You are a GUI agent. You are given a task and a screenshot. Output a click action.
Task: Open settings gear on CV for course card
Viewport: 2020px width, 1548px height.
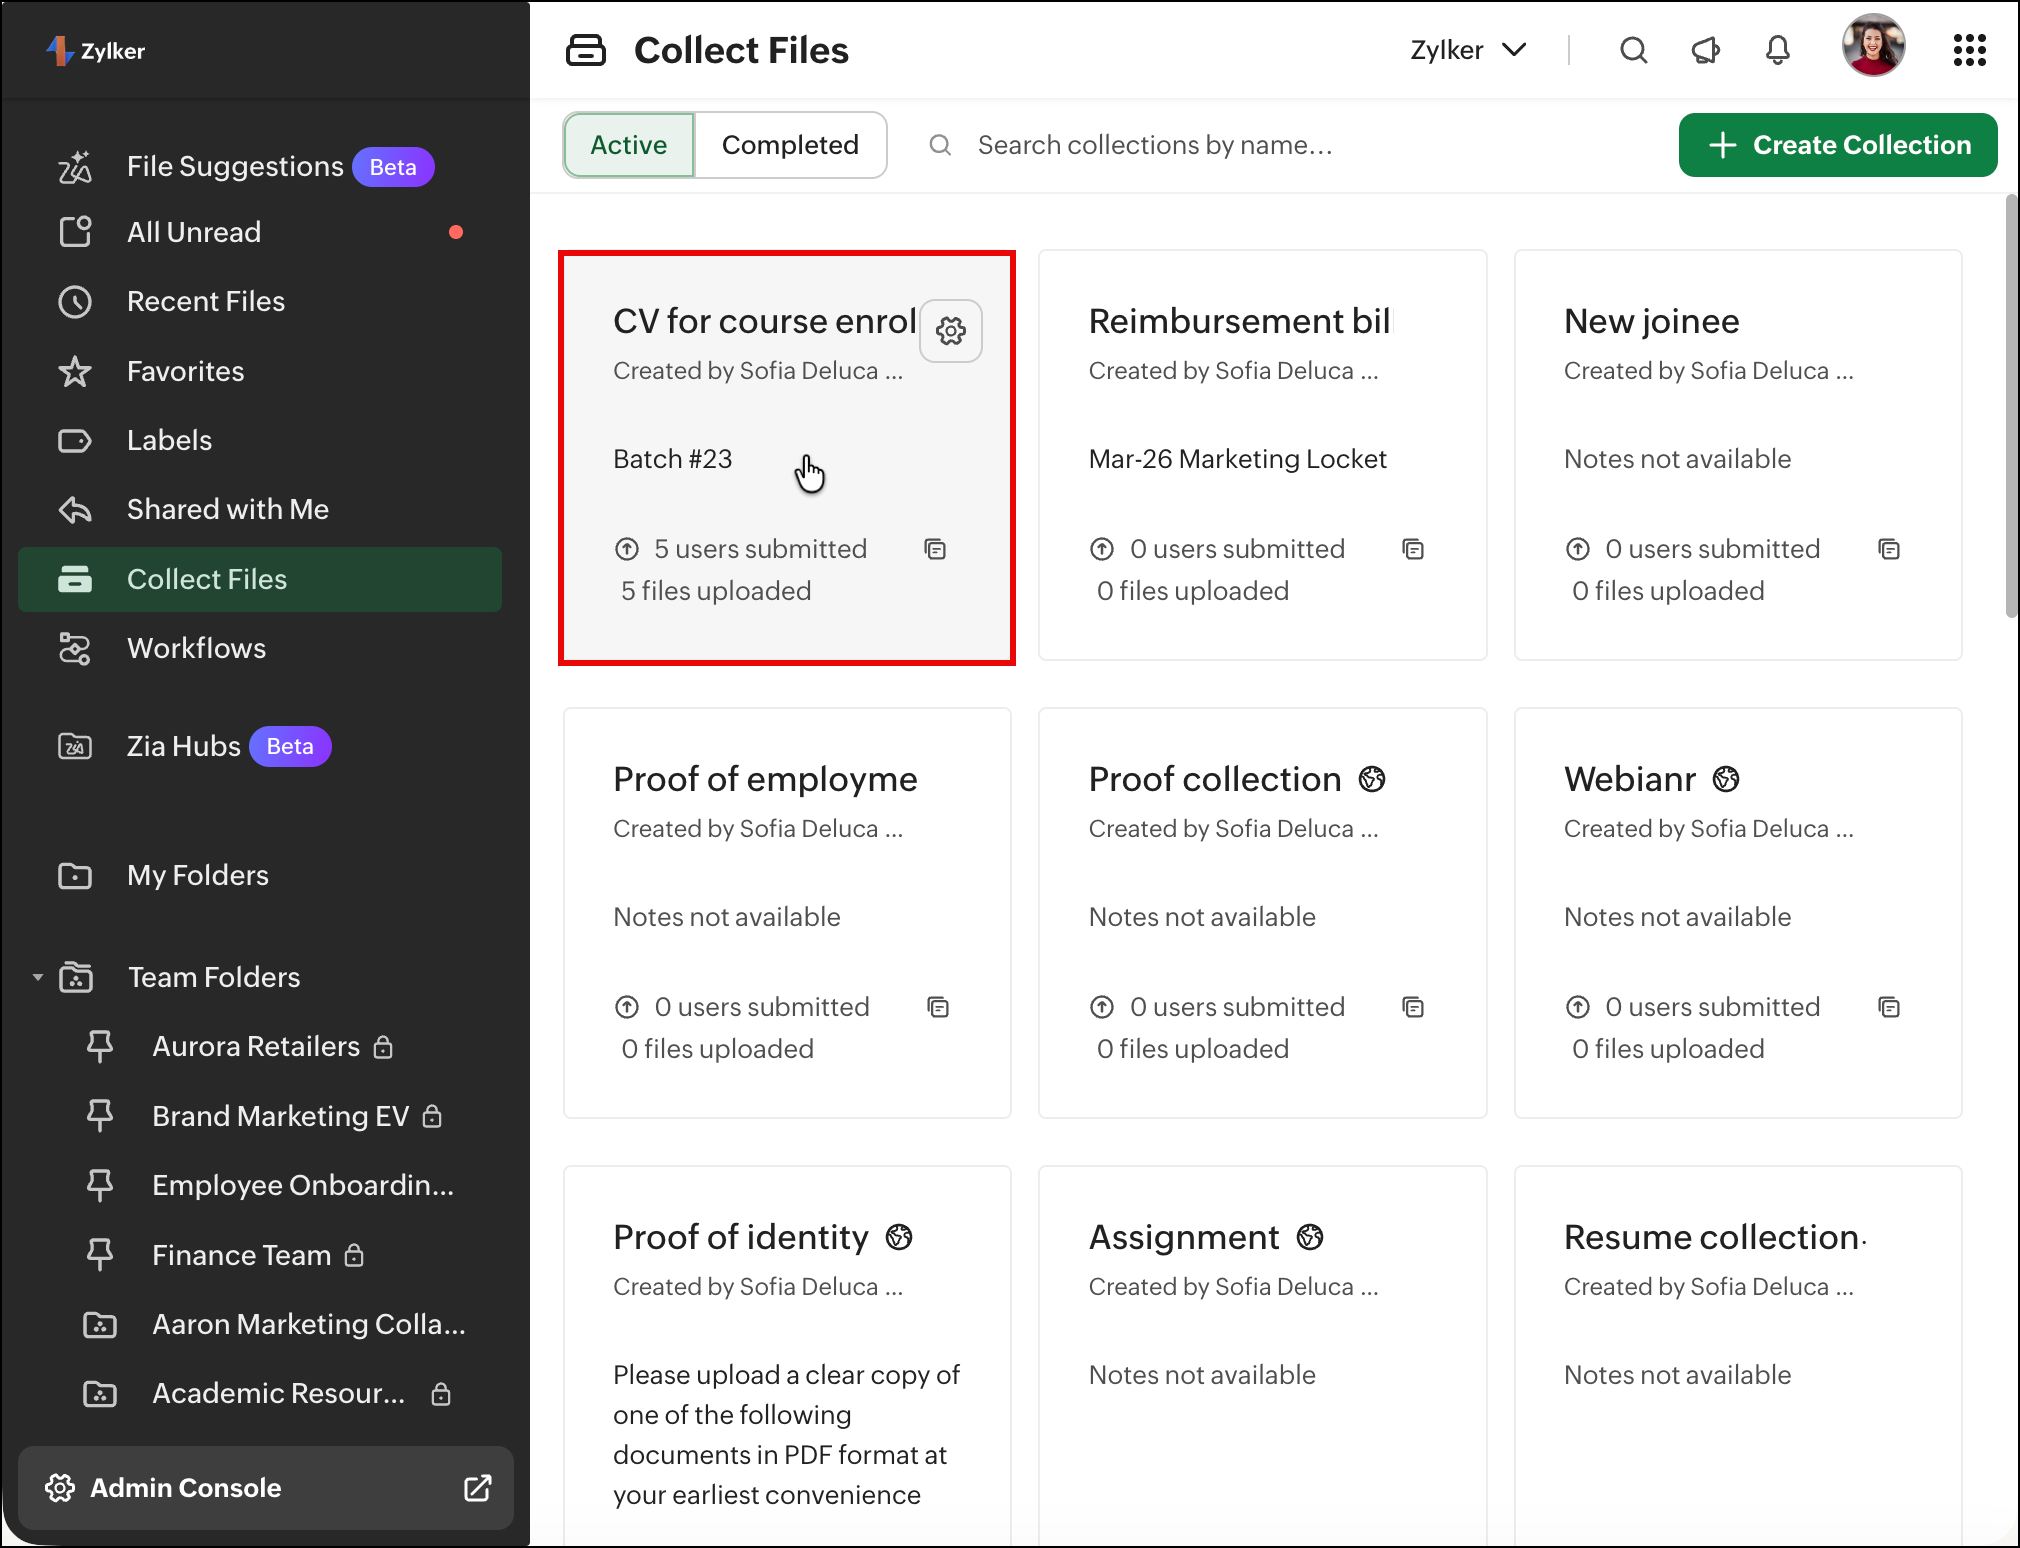pos(950,331)
